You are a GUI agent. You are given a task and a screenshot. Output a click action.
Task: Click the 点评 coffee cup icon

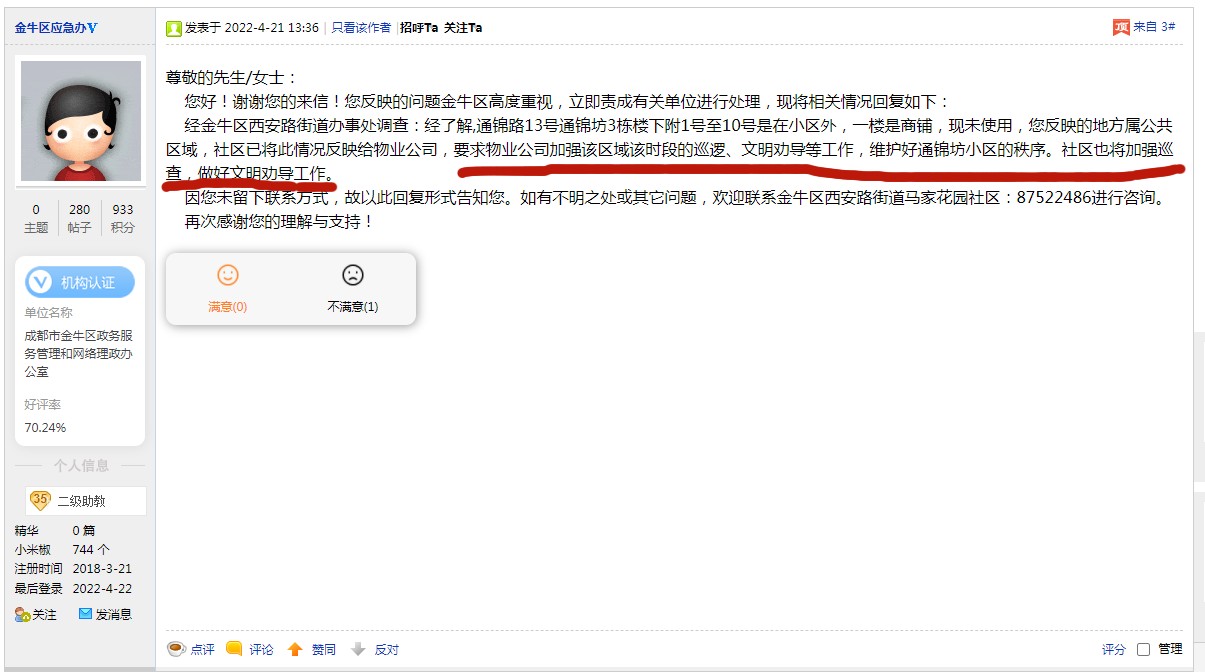click(x=176, y=649)
